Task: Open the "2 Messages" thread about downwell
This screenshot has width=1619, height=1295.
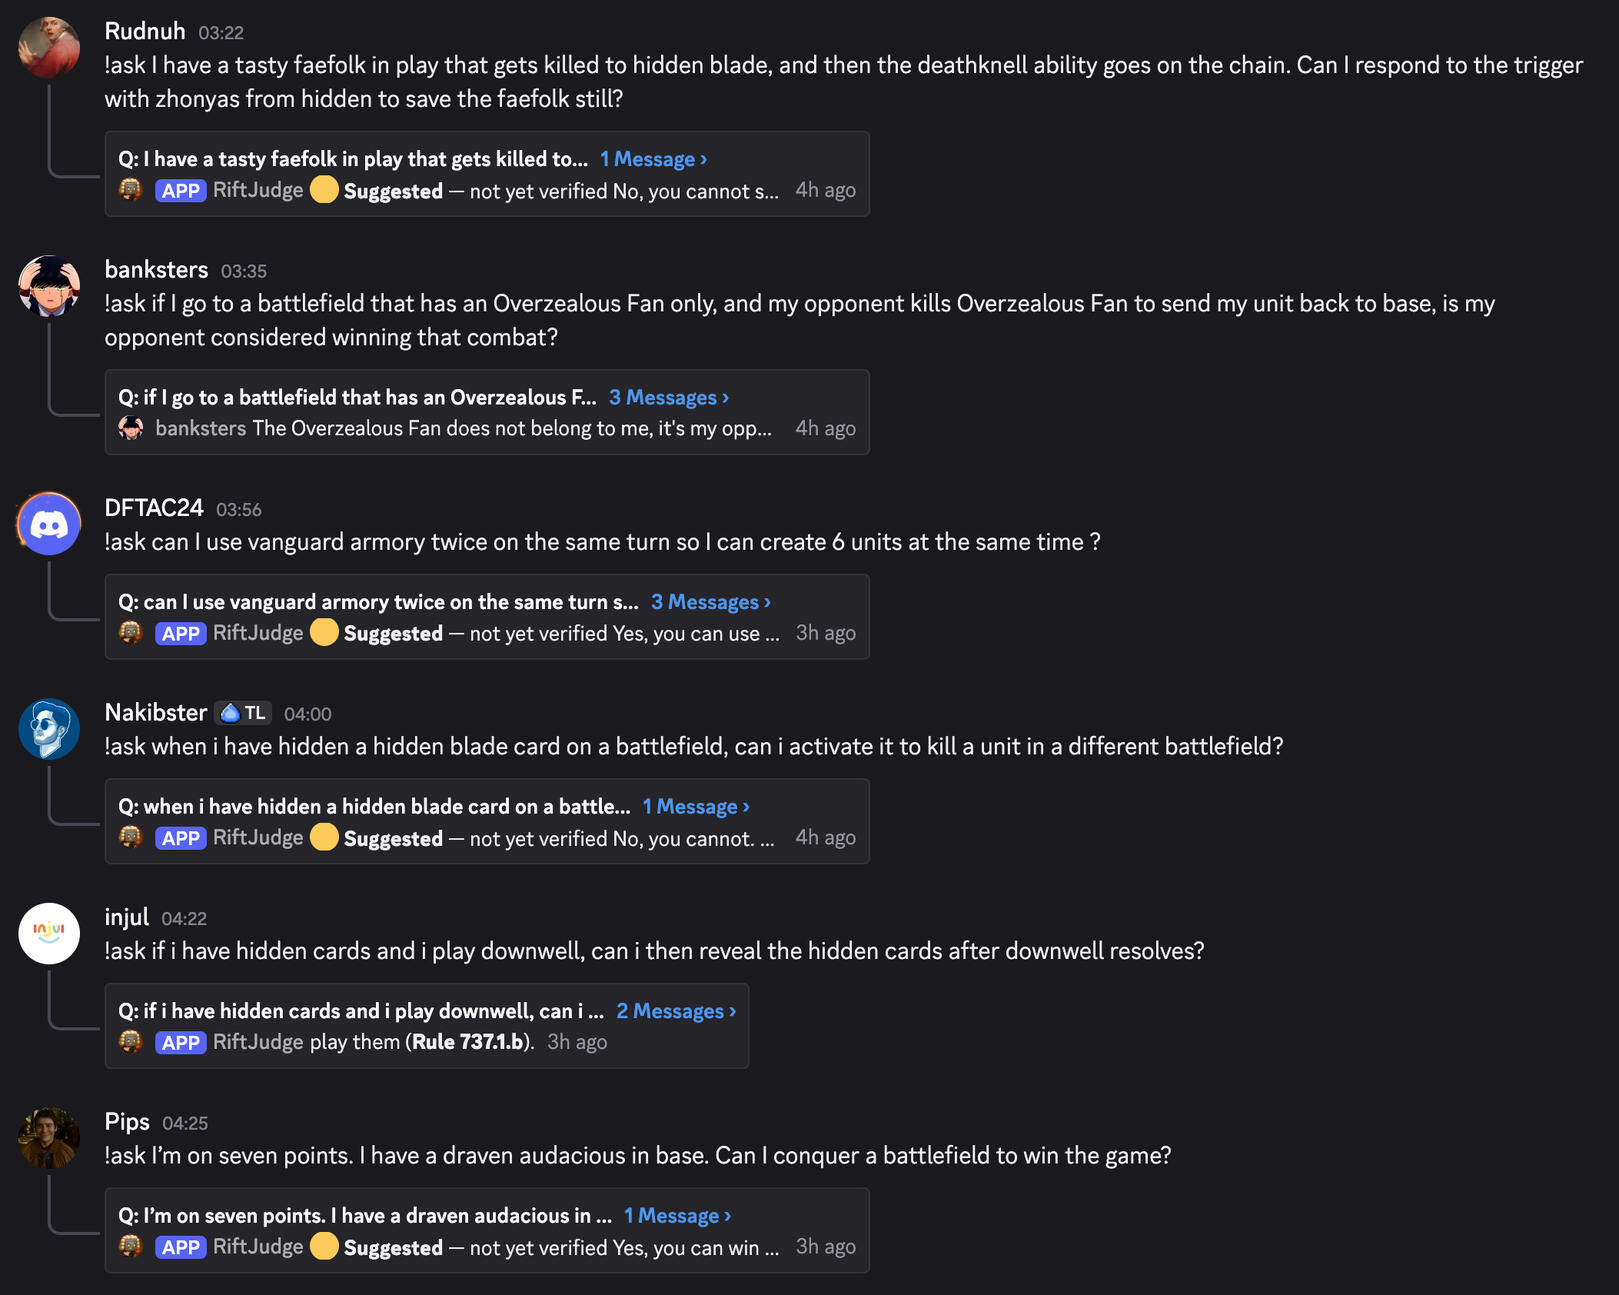Action: pyautogui.click(x=676, y=1011)
